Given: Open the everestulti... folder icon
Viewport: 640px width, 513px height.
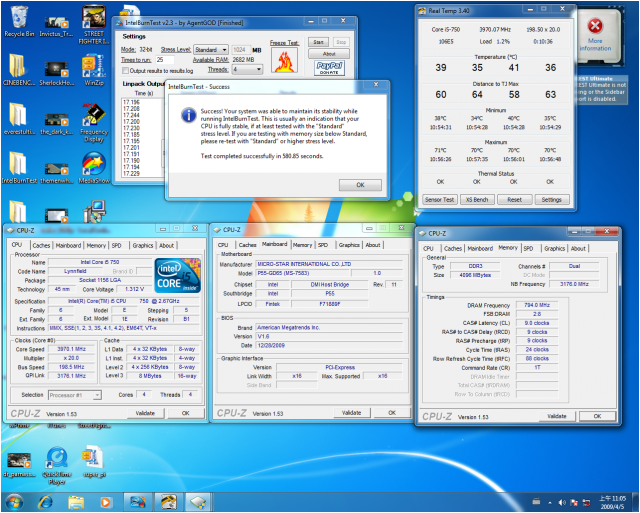Looking at the screenshot, I should [18, 119].
